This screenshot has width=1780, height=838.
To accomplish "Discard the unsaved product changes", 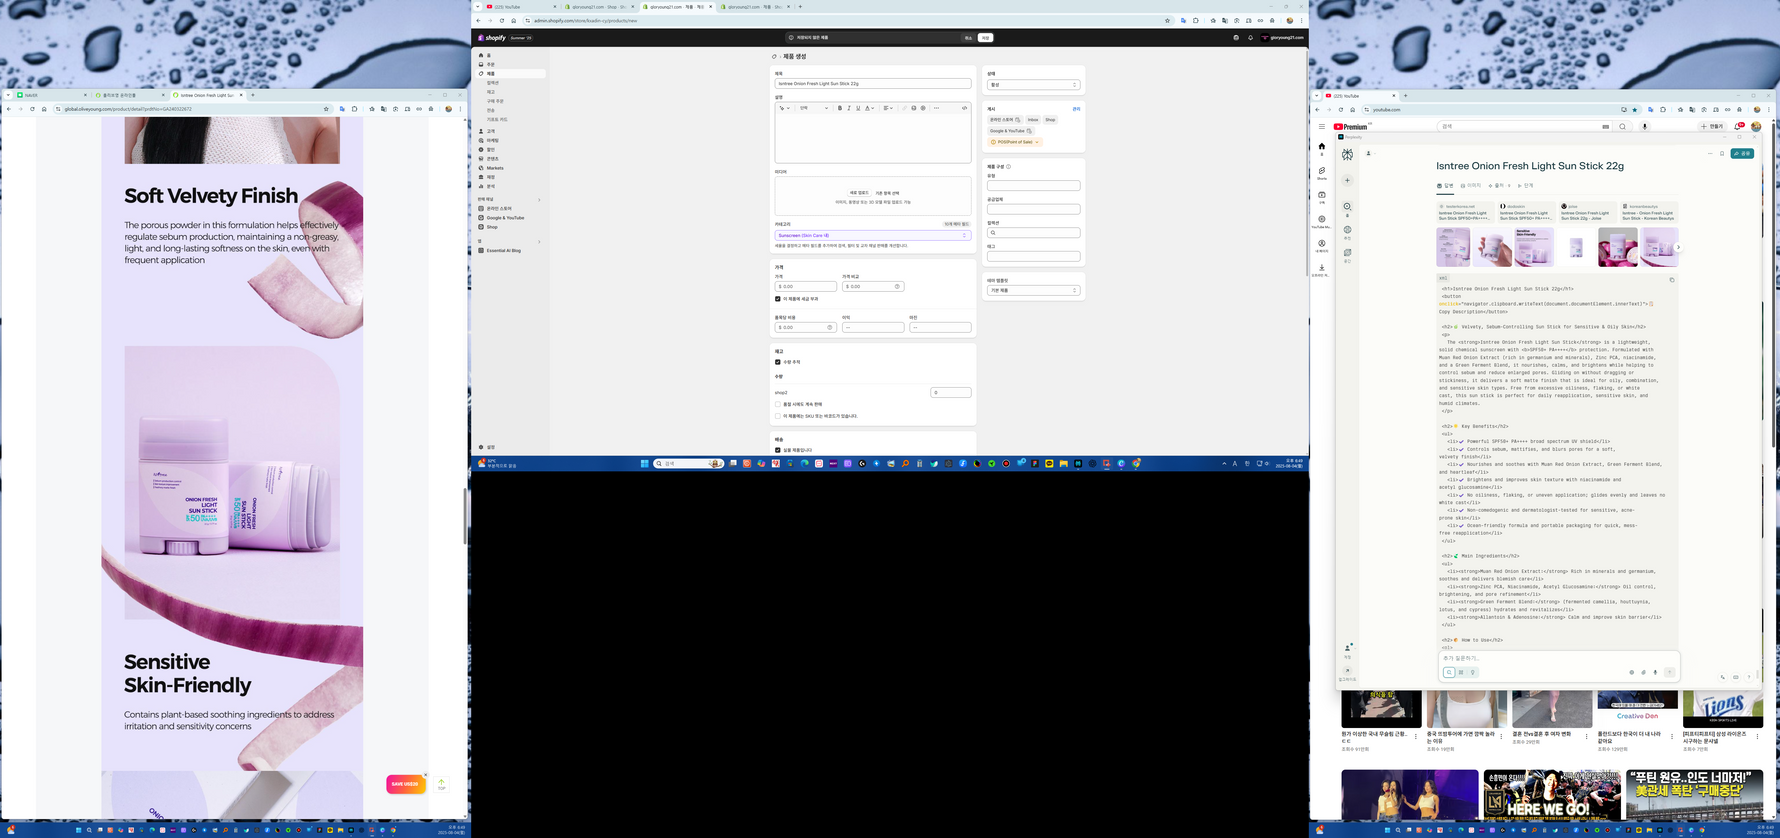I will click(968, 38).
